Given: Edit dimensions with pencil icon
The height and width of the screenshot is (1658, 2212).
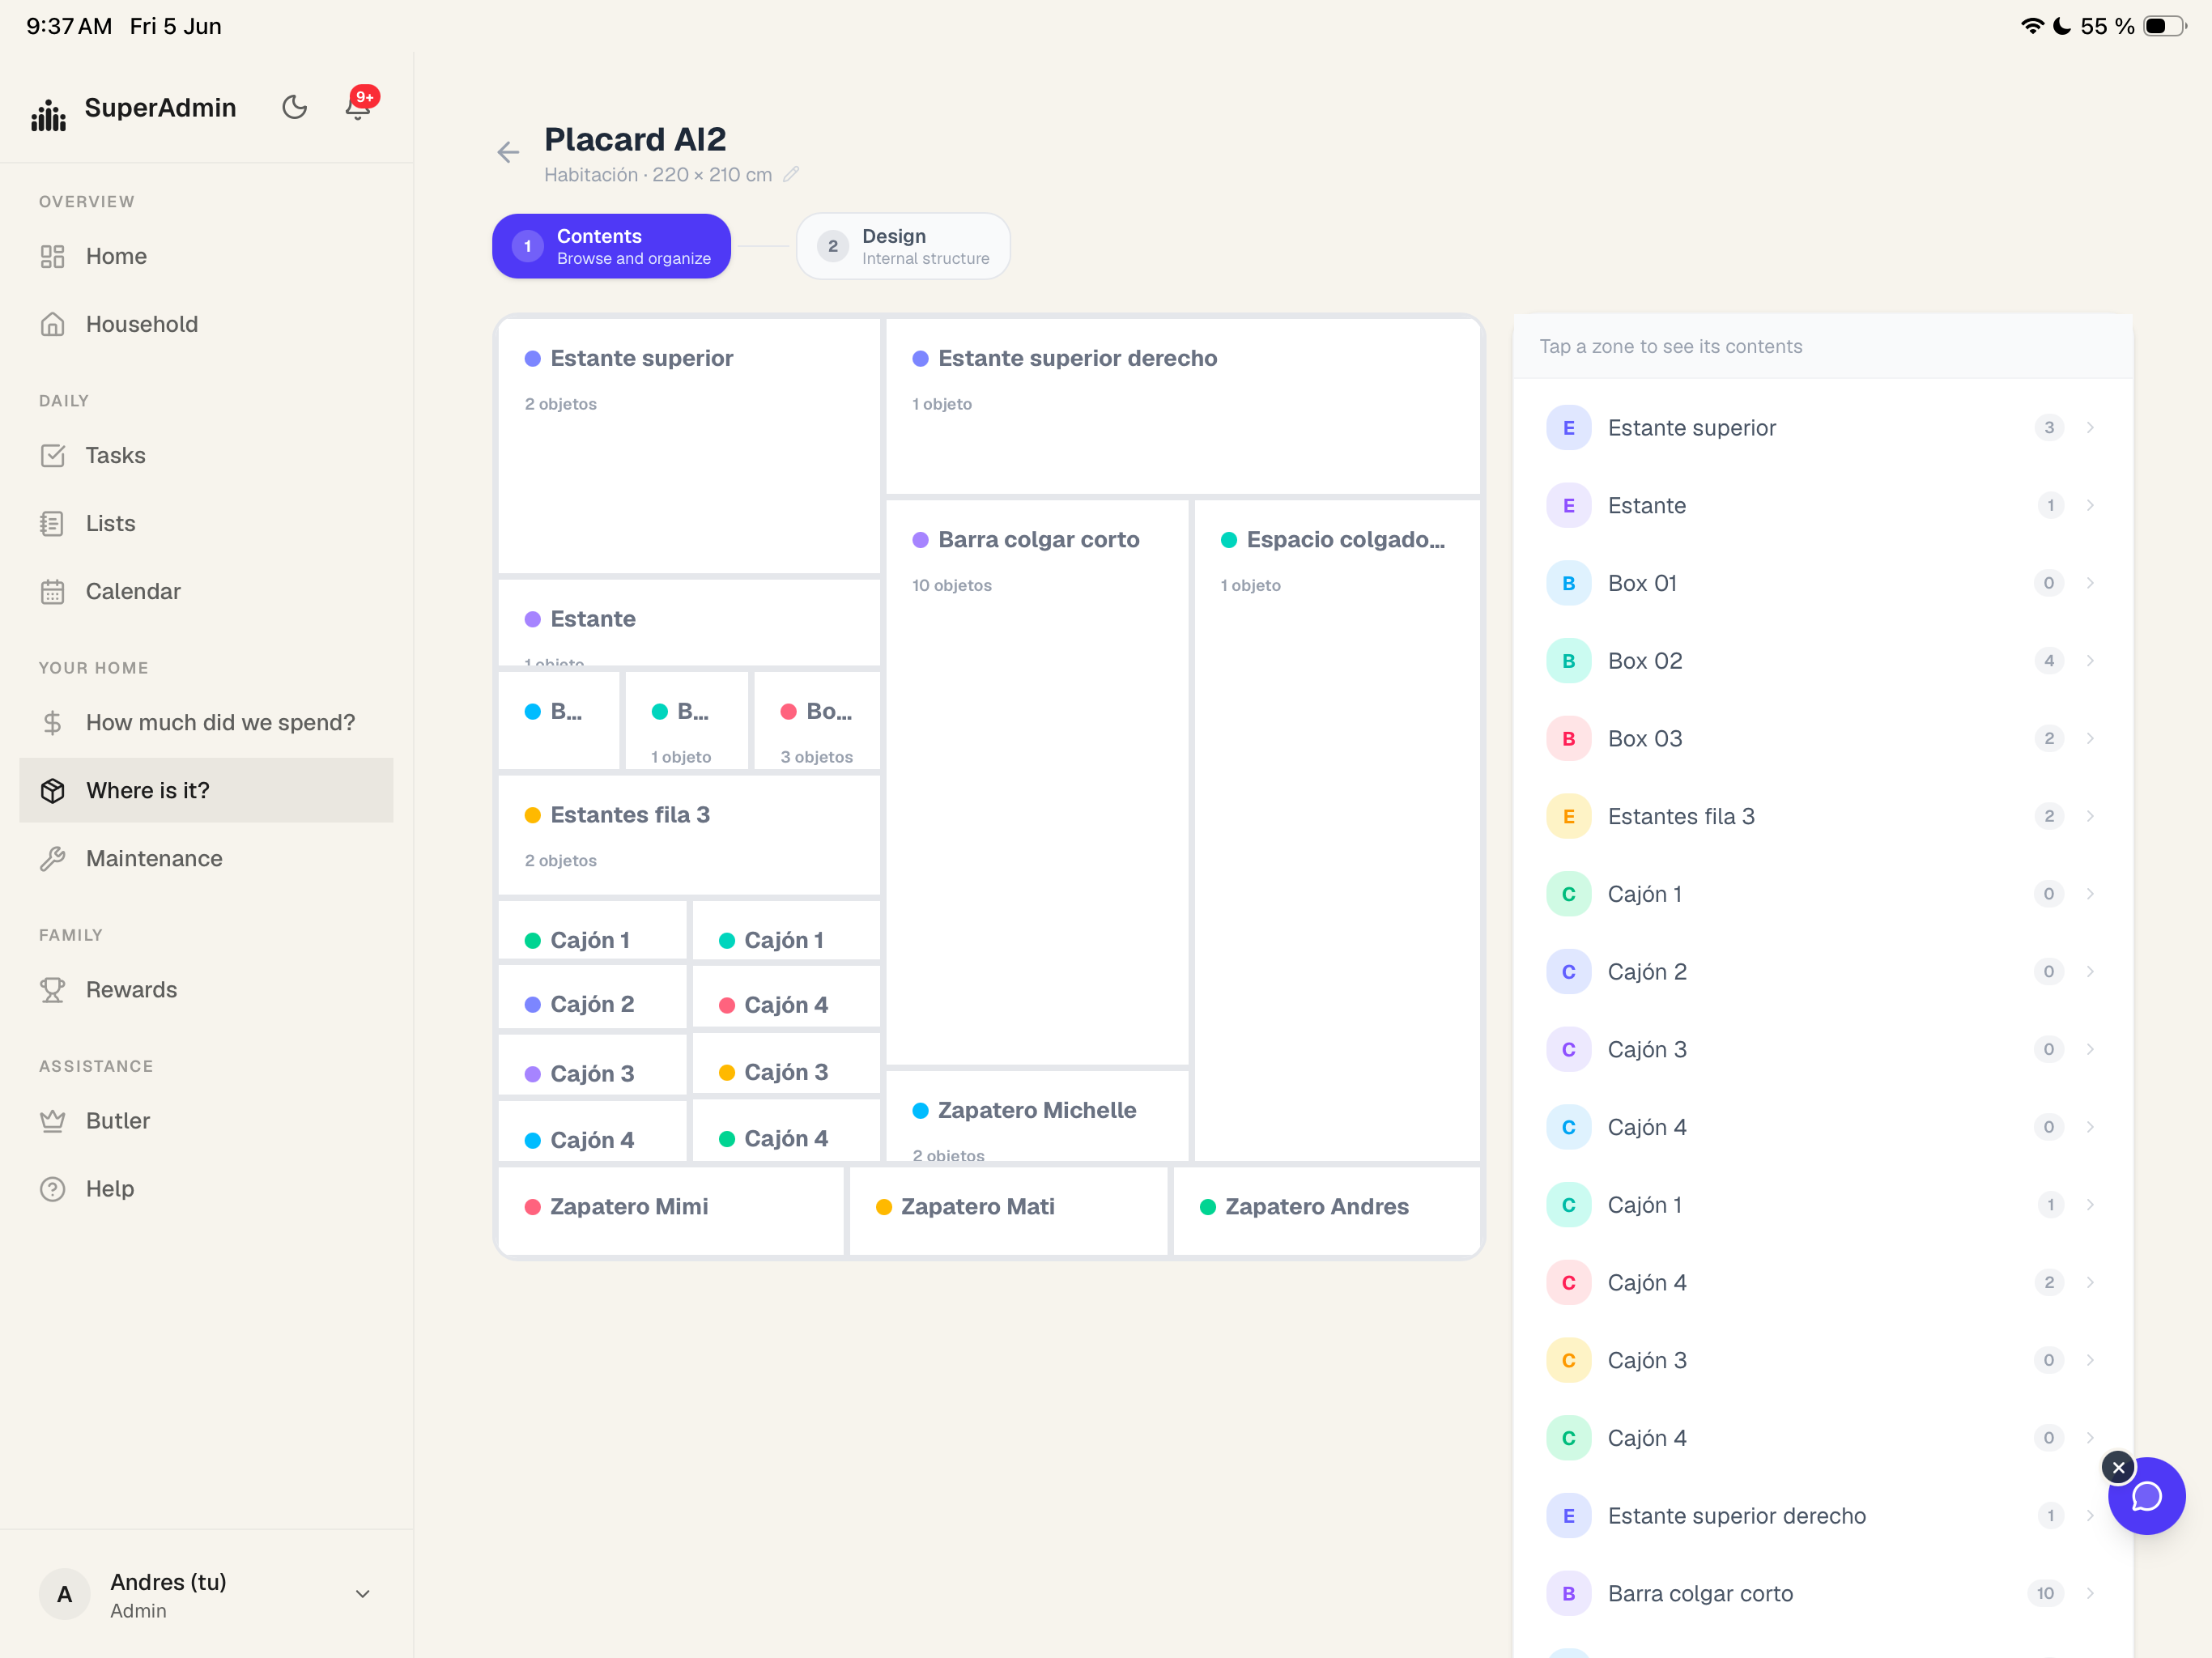Looking at the screenshot, I should point(790,174).
